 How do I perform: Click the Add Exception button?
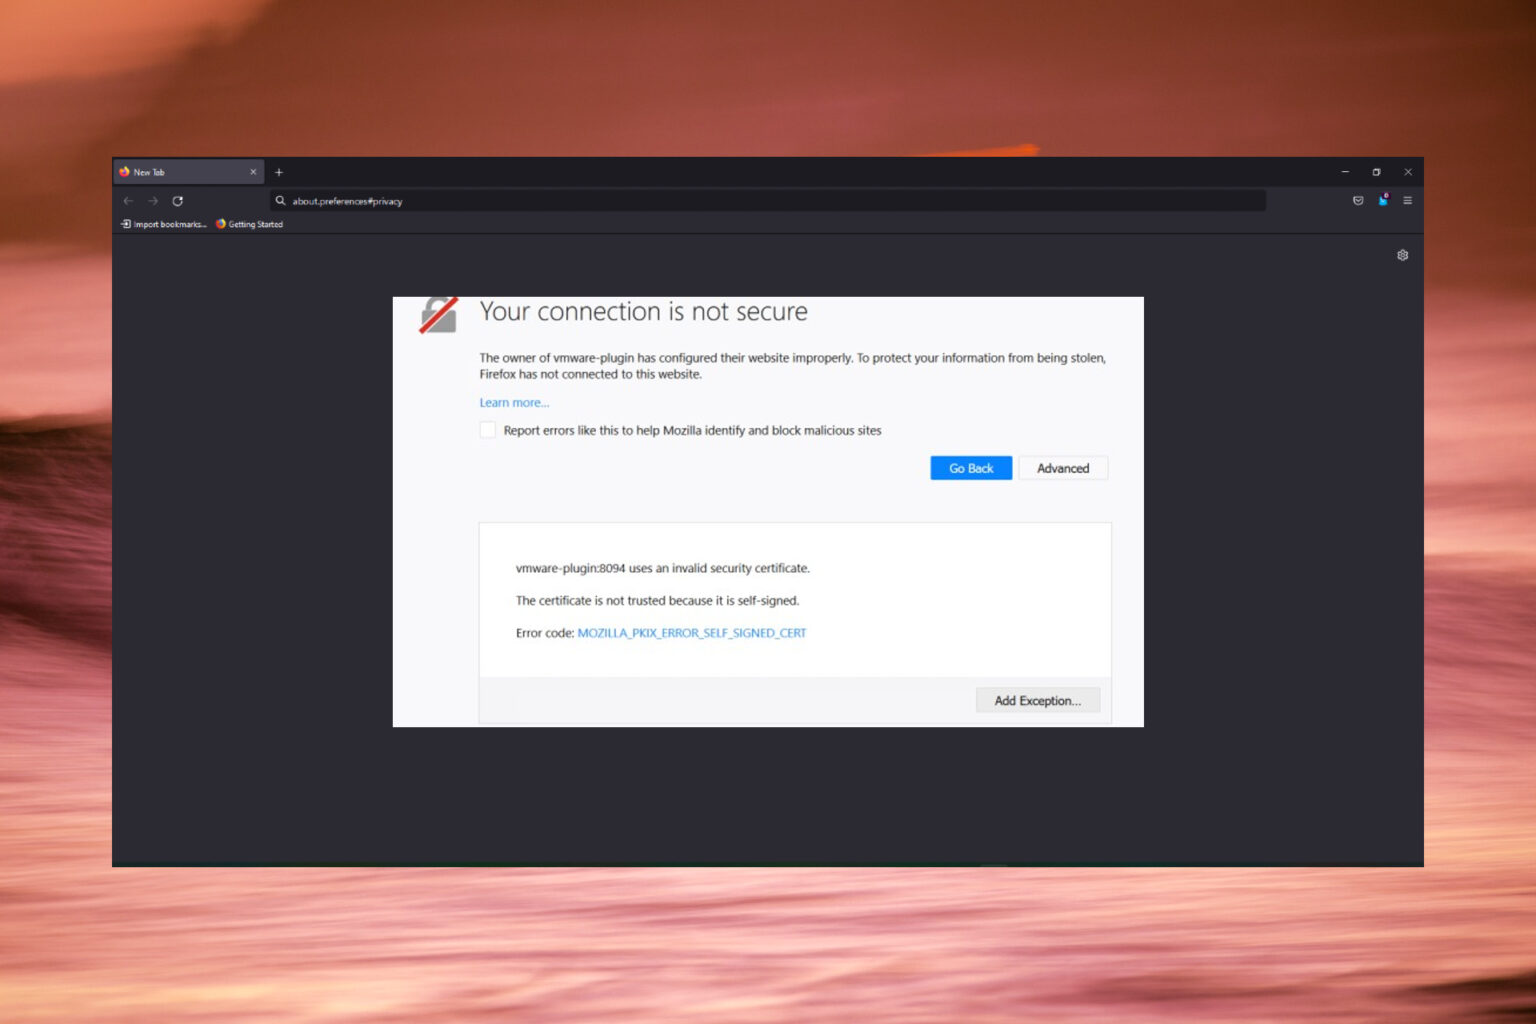[x=1037, y=700]
